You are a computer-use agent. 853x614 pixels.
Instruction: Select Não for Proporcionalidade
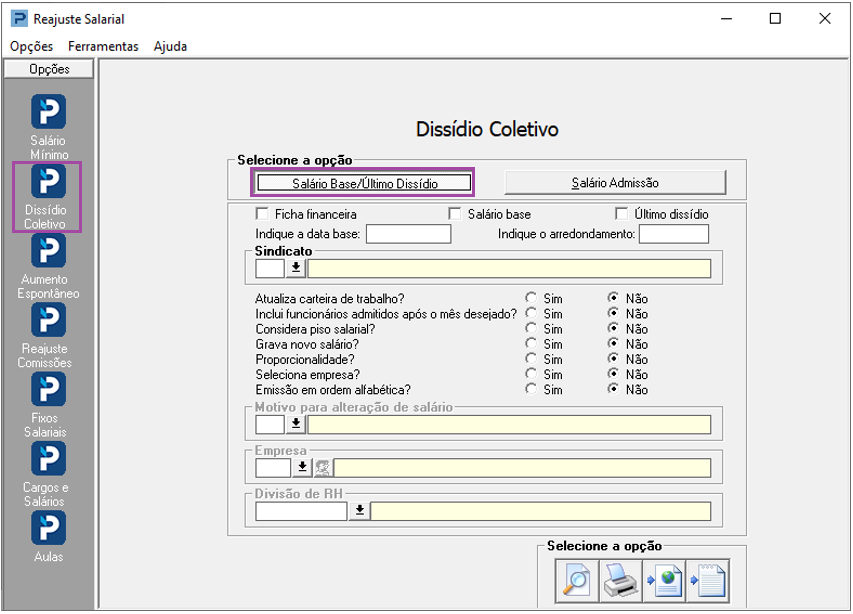(613, 359)
